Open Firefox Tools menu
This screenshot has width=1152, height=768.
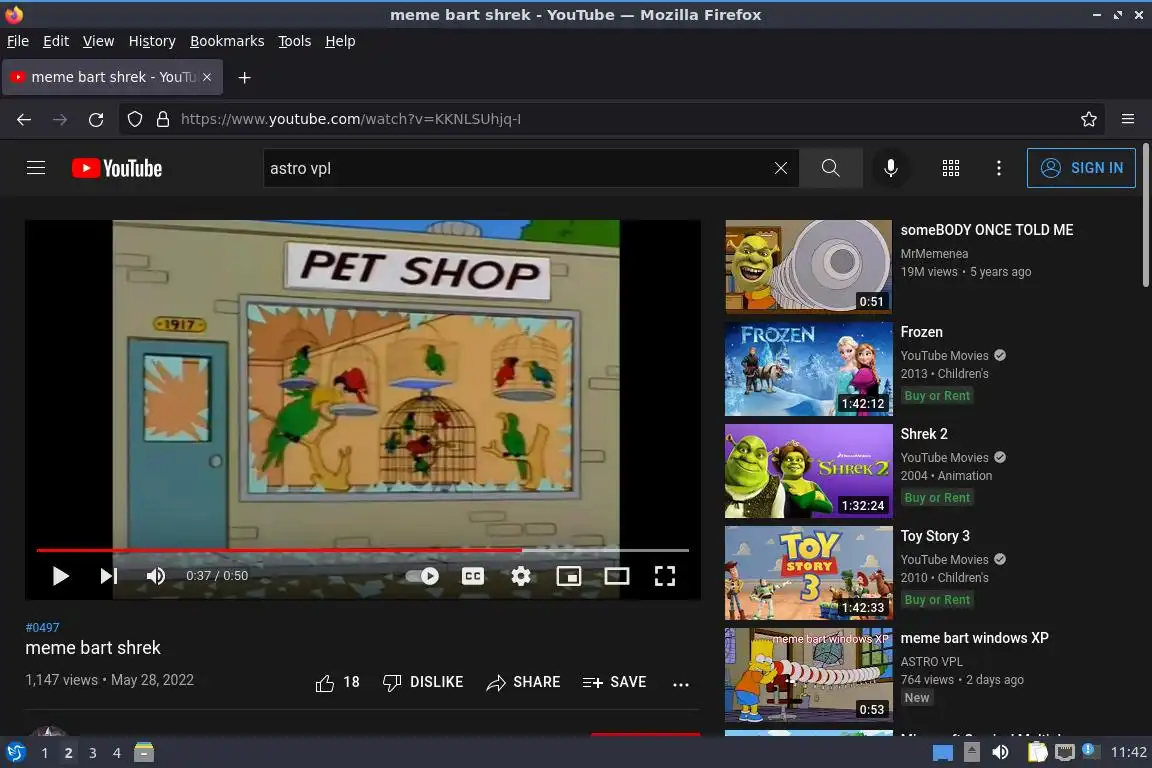pos(295,41)
